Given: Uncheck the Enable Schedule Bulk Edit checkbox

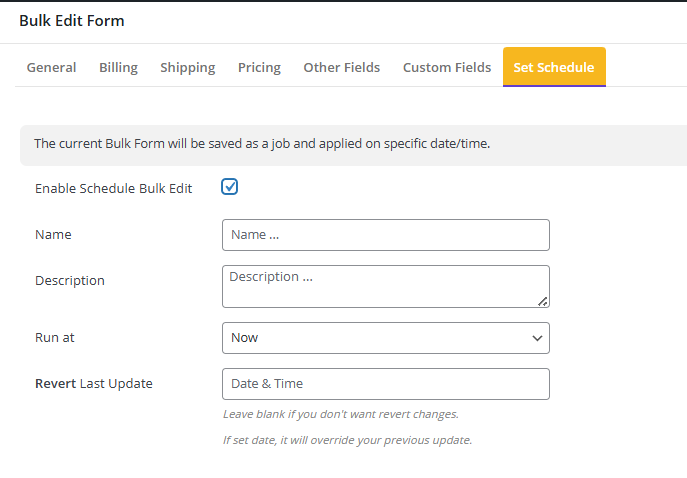Looking at the screenshot, I should pyautogui.click(x=230, y=187).
